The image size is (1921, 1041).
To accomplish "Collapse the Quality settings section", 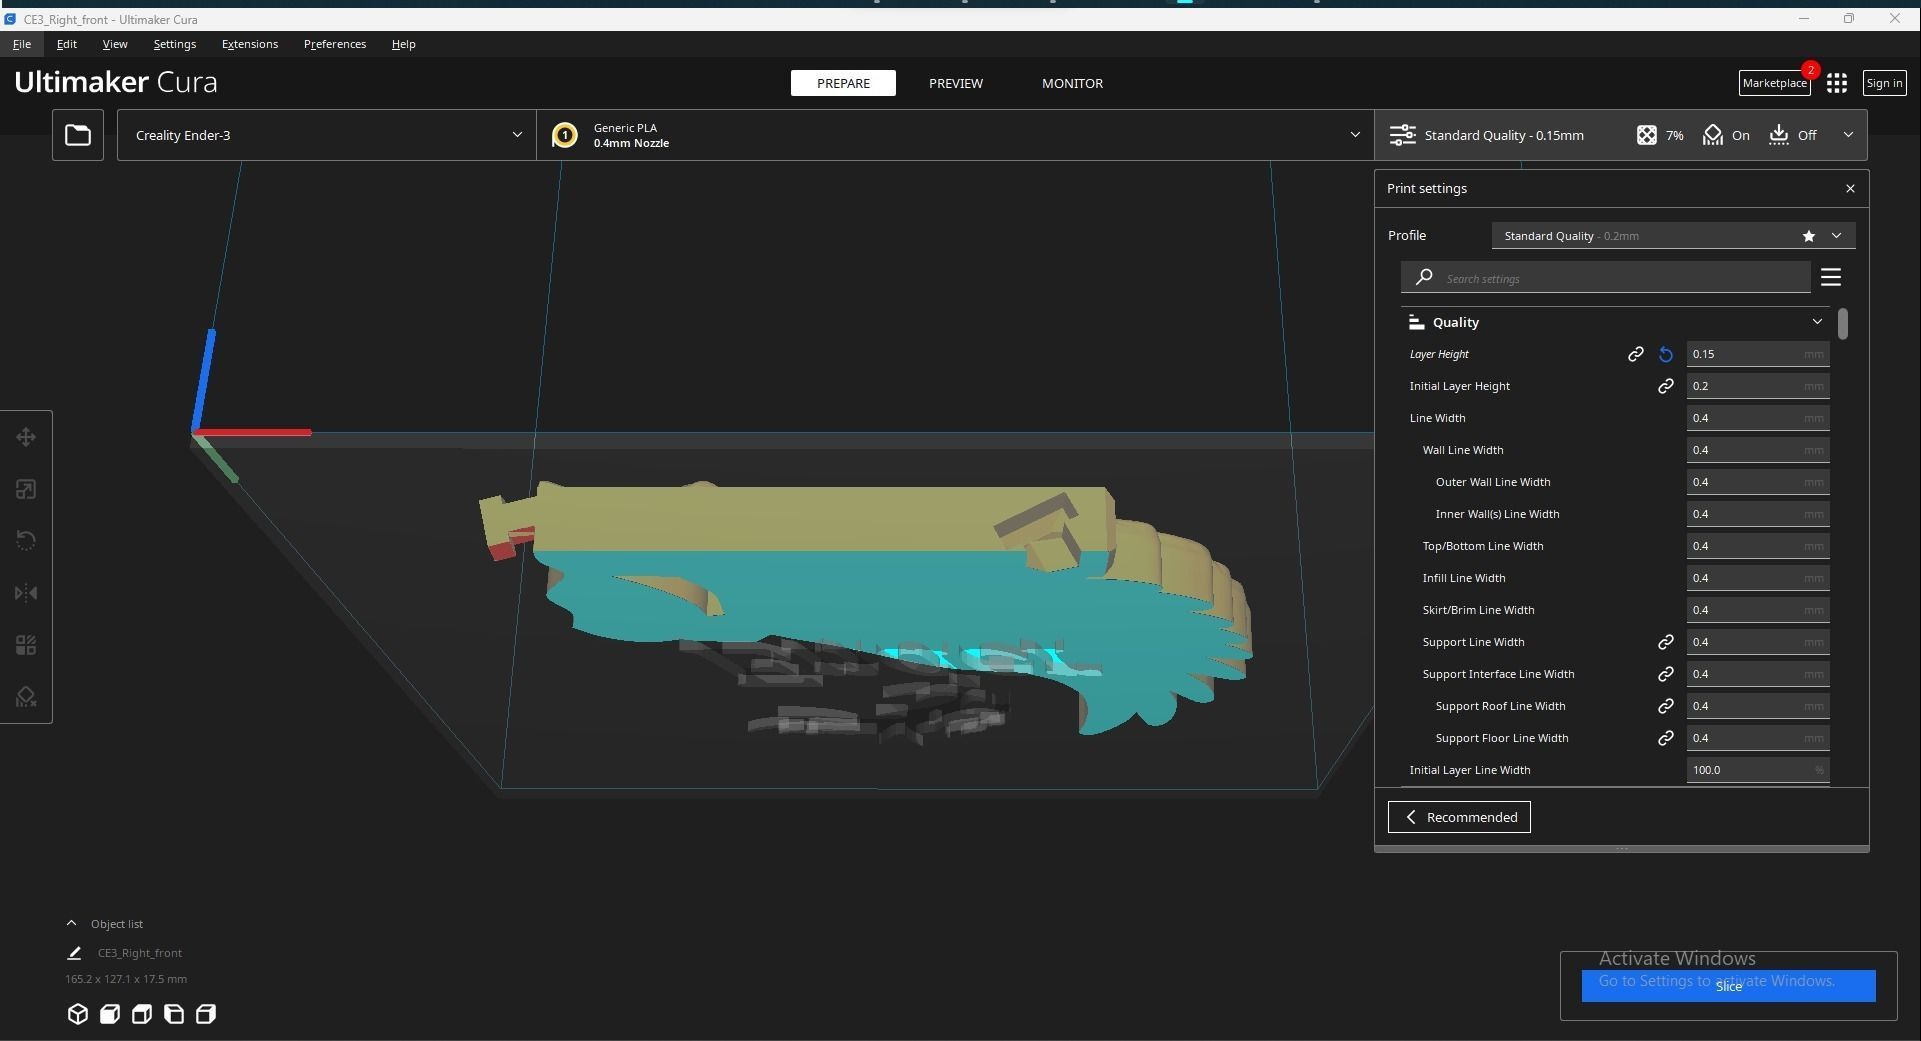I will pyautogui.click(x=1614, y=322).
